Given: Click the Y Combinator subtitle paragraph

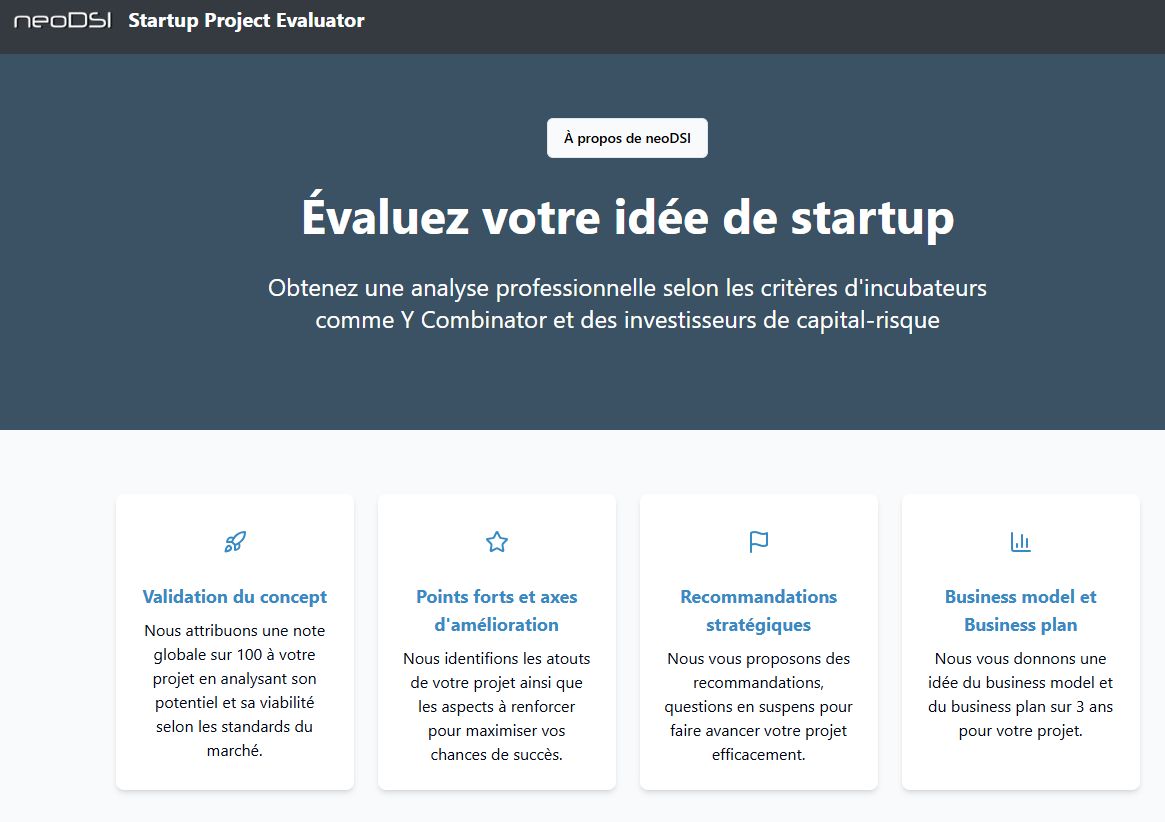Looking at the screenshot, I should pos(627,305).
